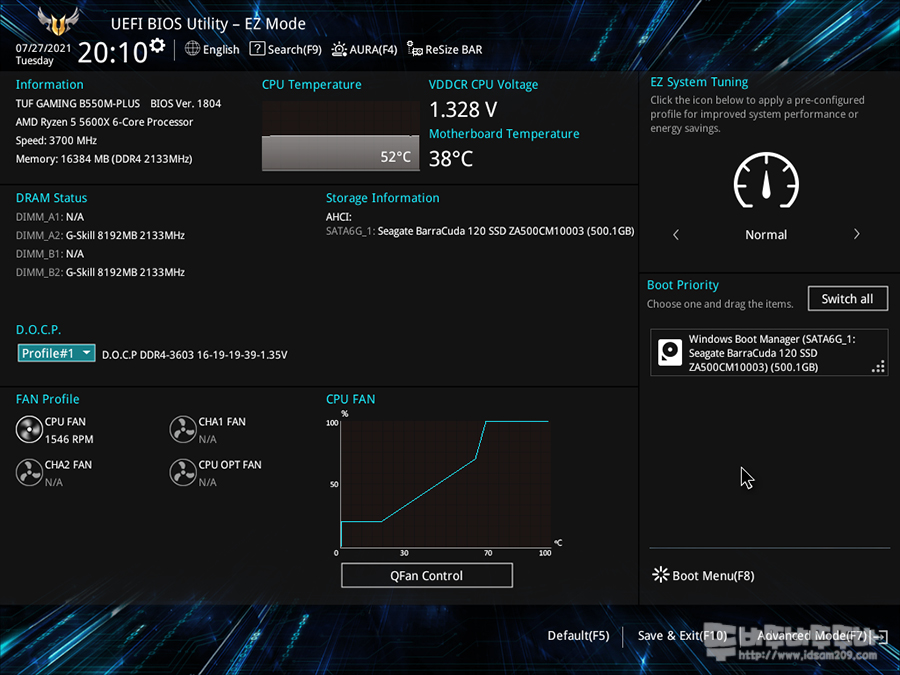The image size is (900, 675).
Task: Click the Speed: 3700 MHz line
Action: coord(56,140)
